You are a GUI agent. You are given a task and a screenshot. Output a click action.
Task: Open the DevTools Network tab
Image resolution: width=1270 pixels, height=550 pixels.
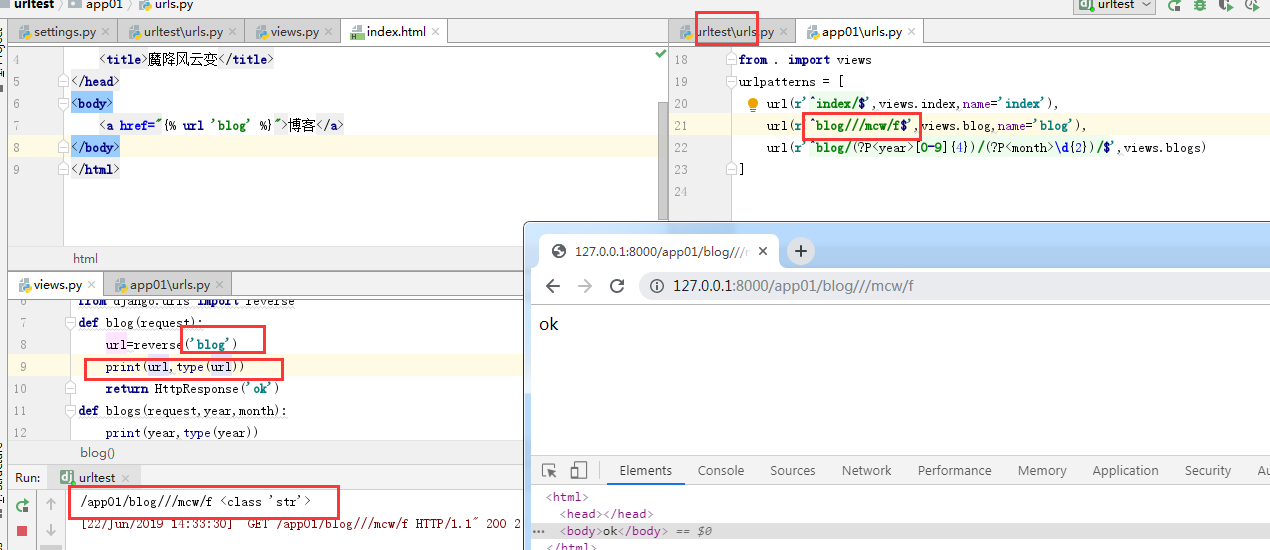(x=866, y=471)
